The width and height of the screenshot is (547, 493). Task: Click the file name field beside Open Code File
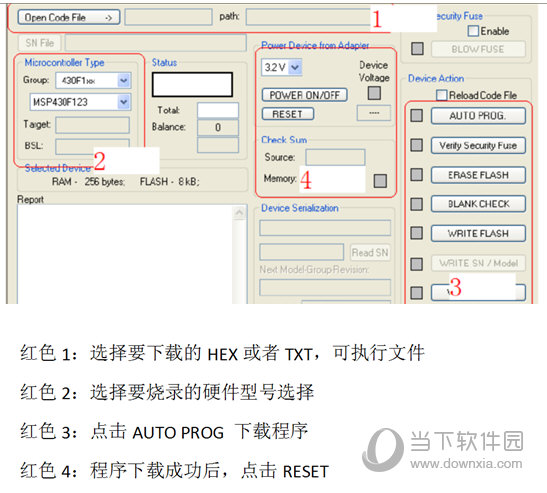(x=168, y=17)
